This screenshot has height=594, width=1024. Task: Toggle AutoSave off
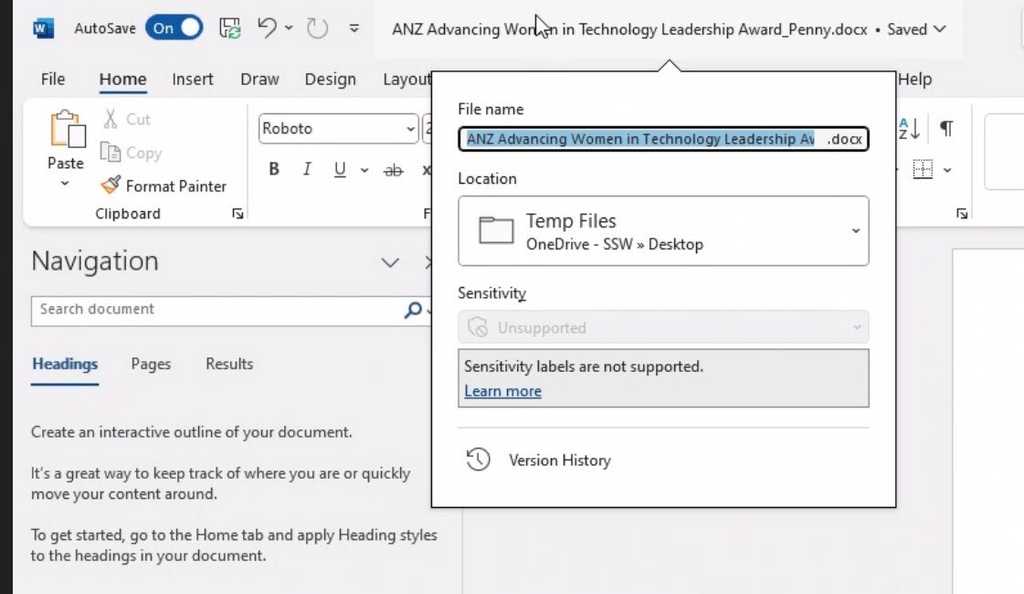click(x=174, y=28)
